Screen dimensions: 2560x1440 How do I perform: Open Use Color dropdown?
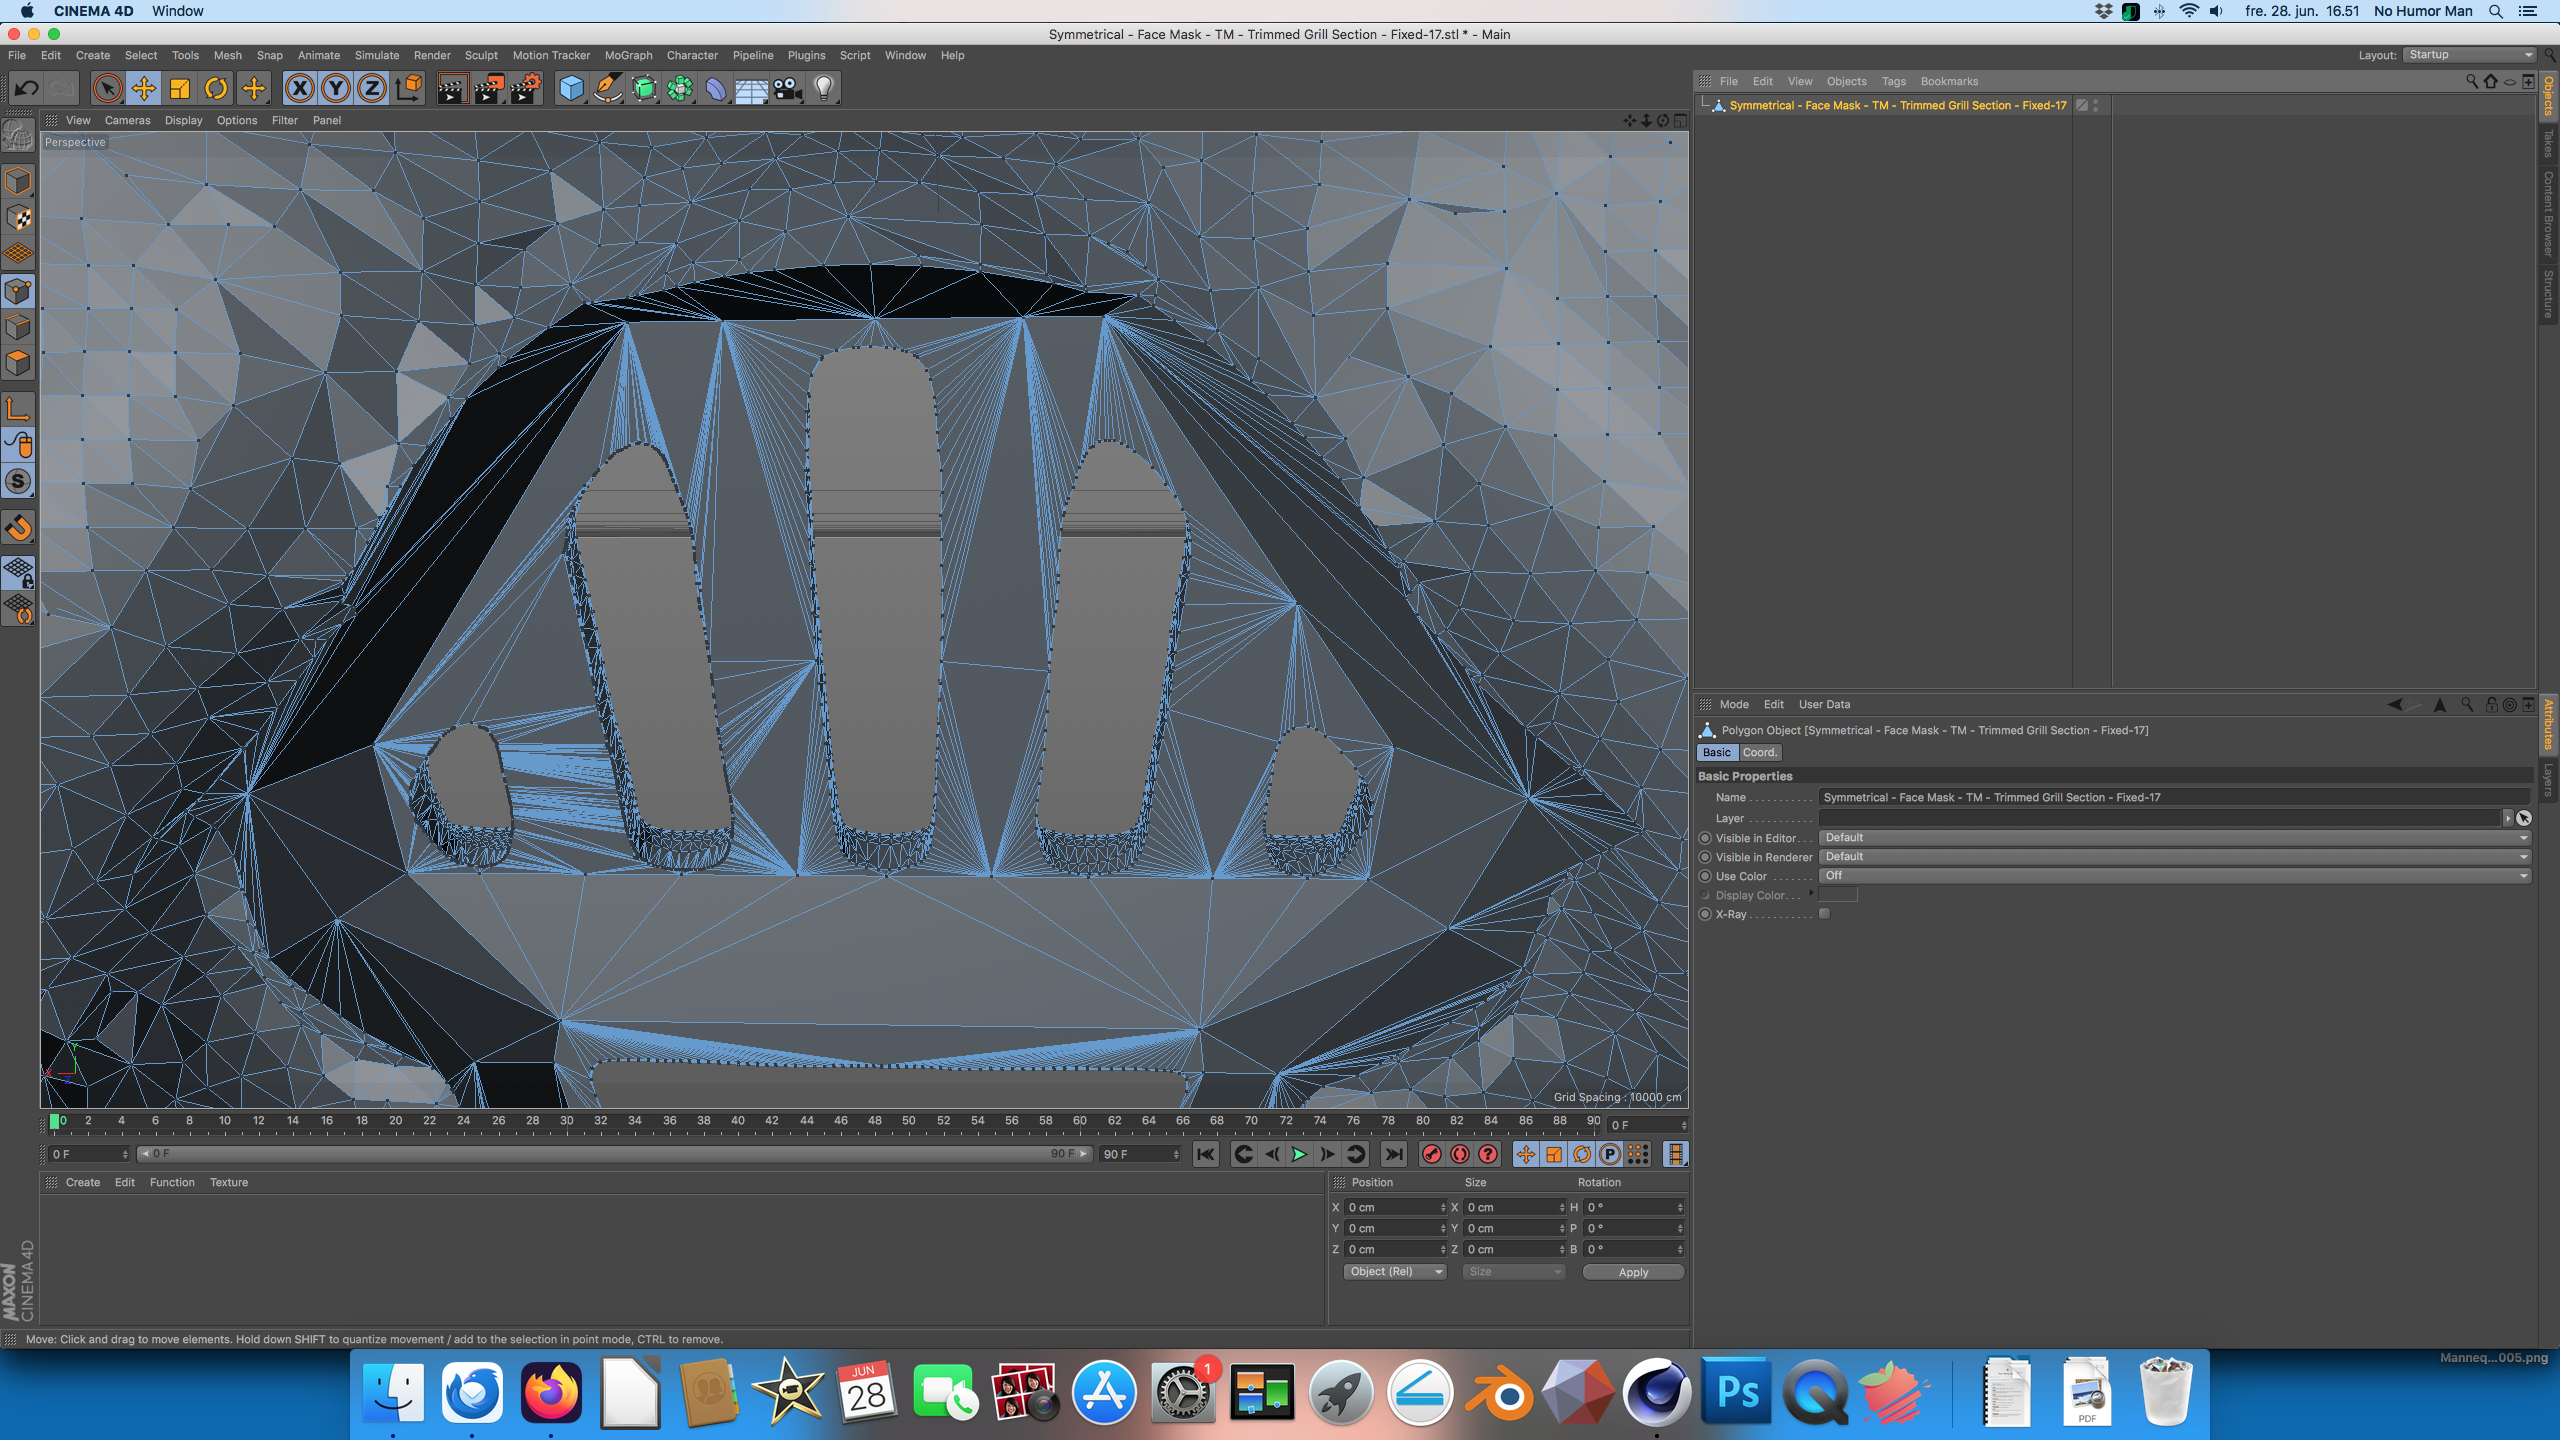point(2174,876)
